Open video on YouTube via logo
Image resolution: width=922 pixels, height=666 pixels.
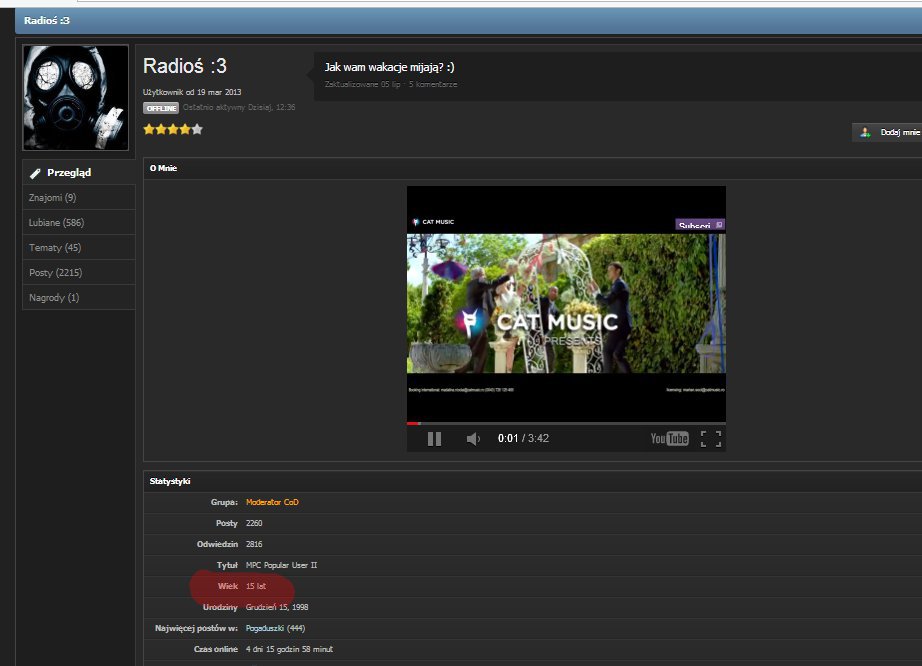click(x=669, y=439)
